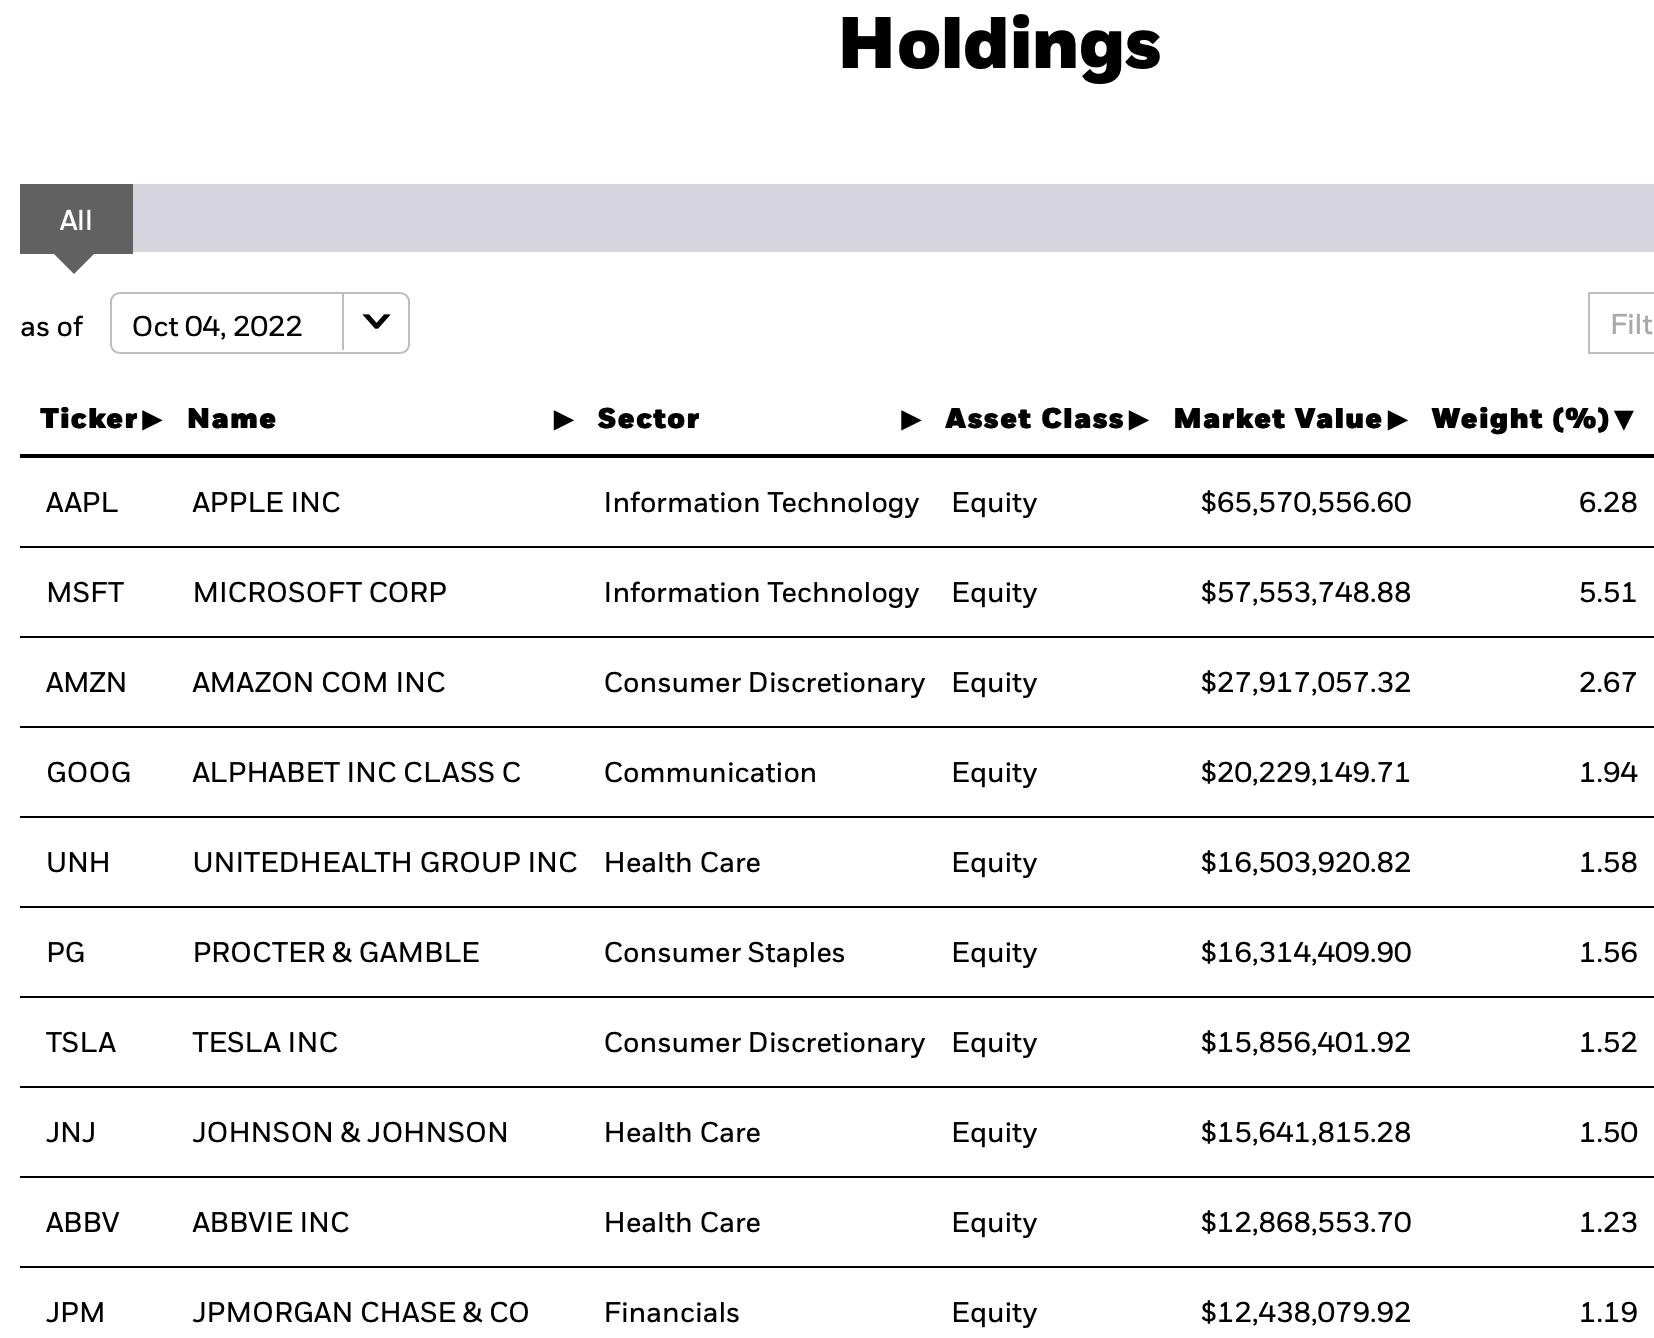Click market value $16,314,409.90
Viewport: 1654px width, 1338px height.
(x=1306, y=952)
